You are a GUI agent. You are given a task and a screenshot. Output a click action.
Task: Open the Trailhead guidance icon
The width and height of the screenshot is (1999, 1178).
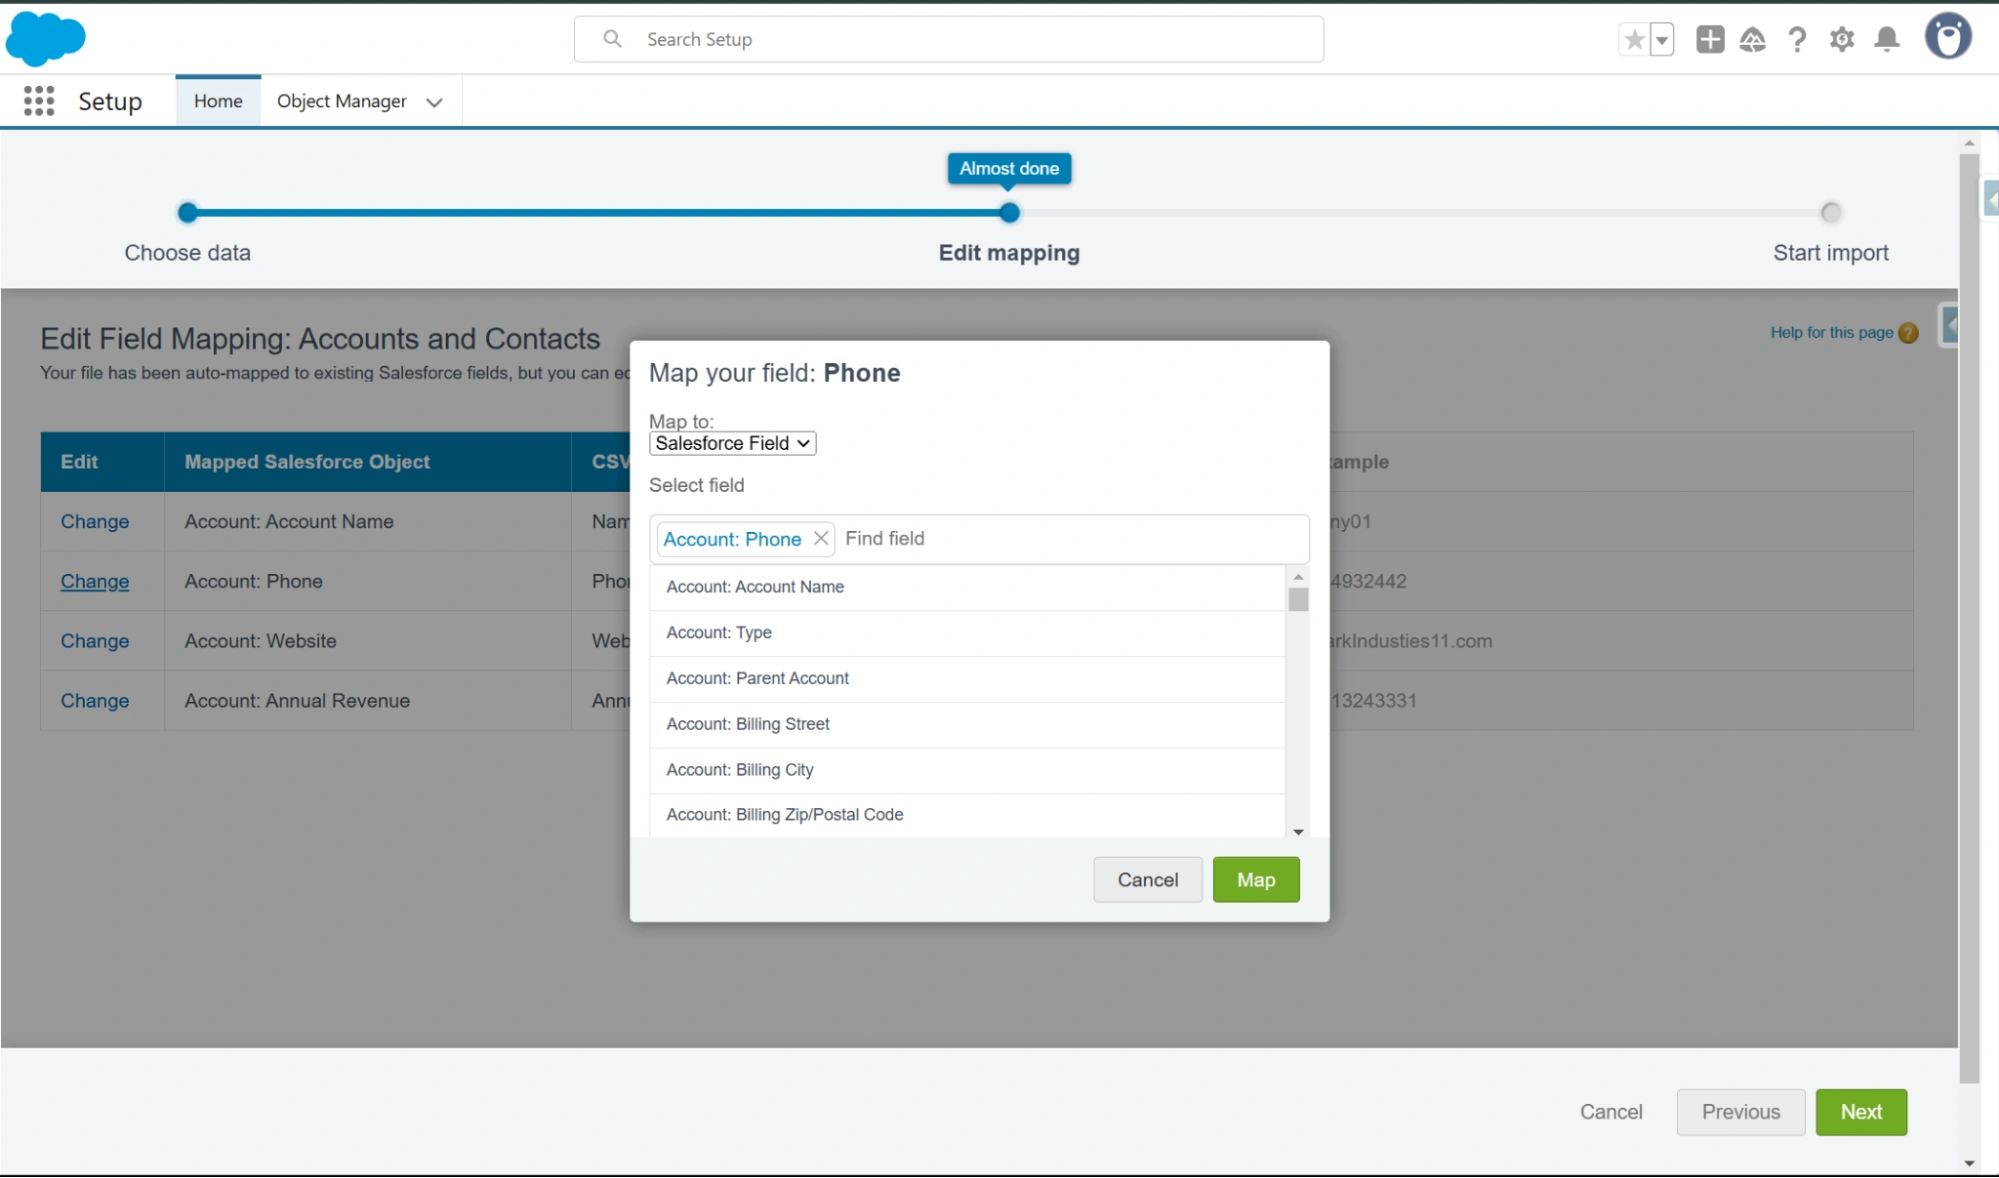click(x=1752, y=40)
